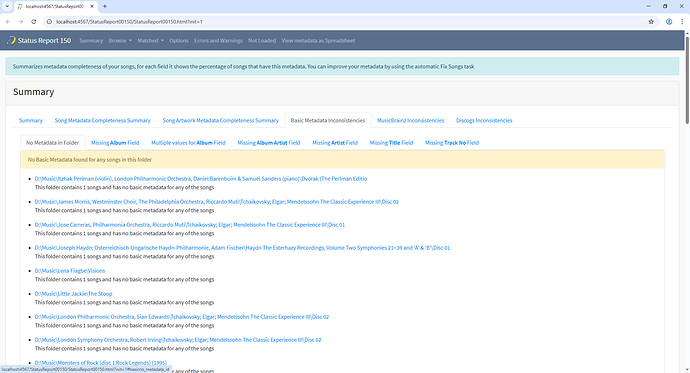Screen dimensions: 690x373
Task: Select the Missing Track No Field tab
Action: [452, 143]
